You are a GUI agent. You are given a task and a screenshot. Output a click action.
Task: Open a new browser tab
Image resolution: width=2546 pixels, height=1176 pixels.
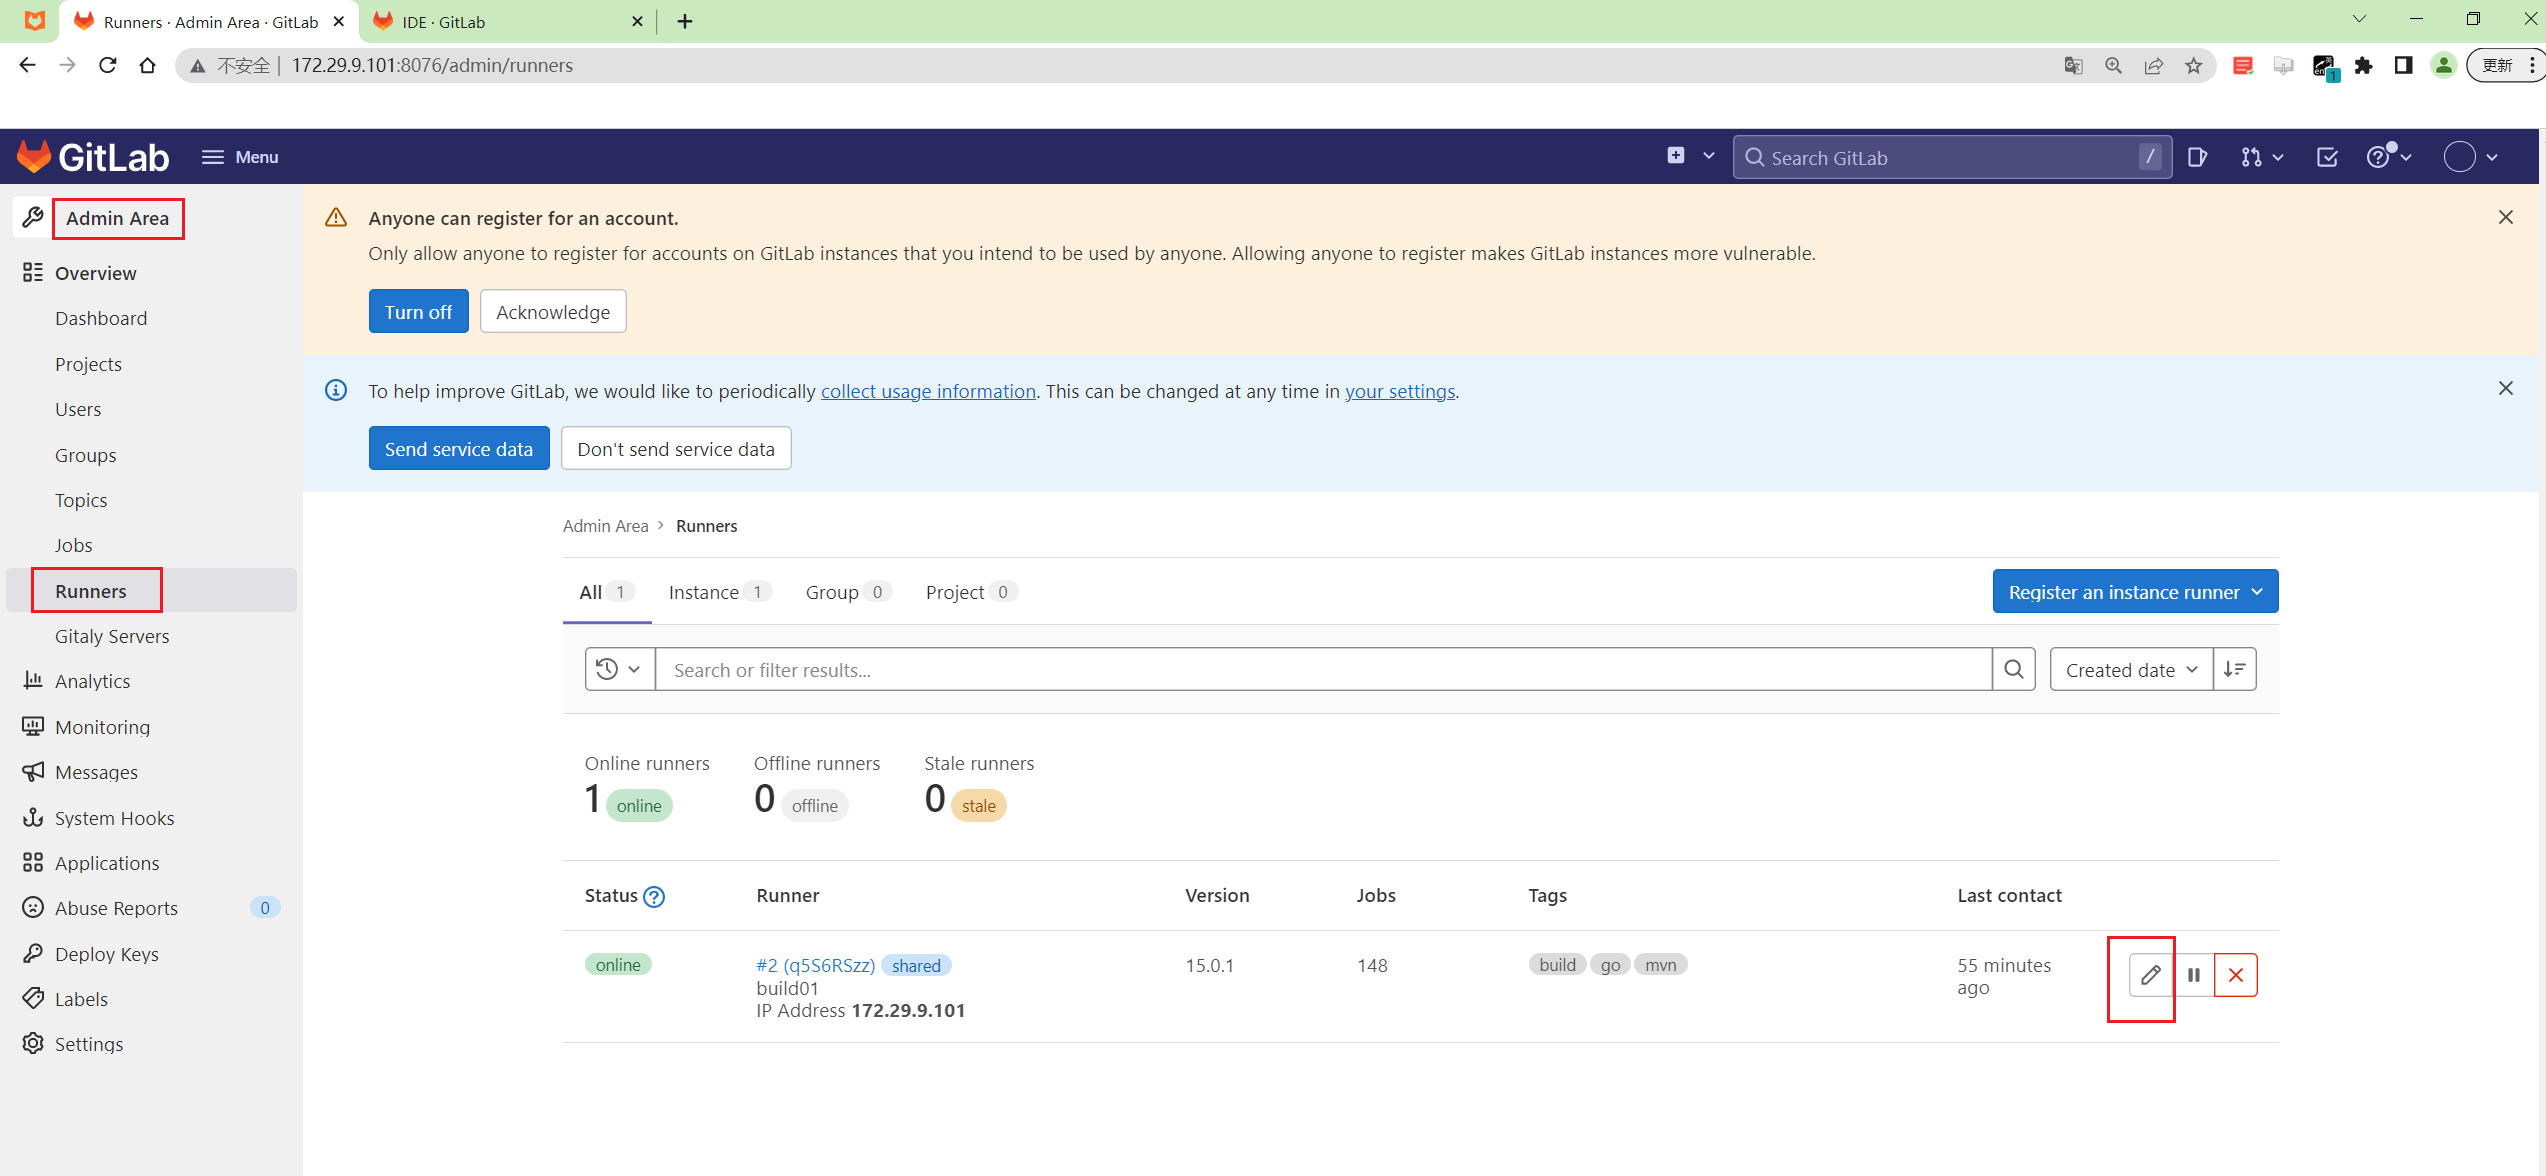(685, 21)
